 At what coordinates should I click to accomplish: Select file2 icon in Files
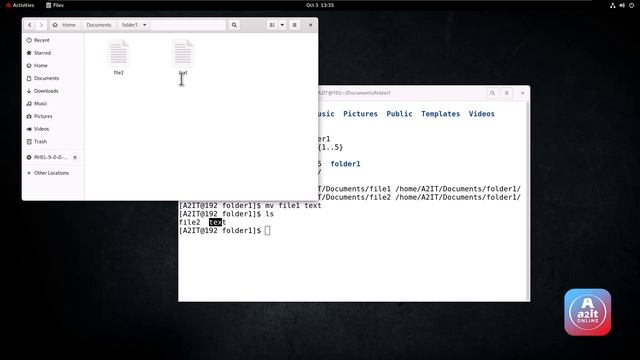click(118, 53)
